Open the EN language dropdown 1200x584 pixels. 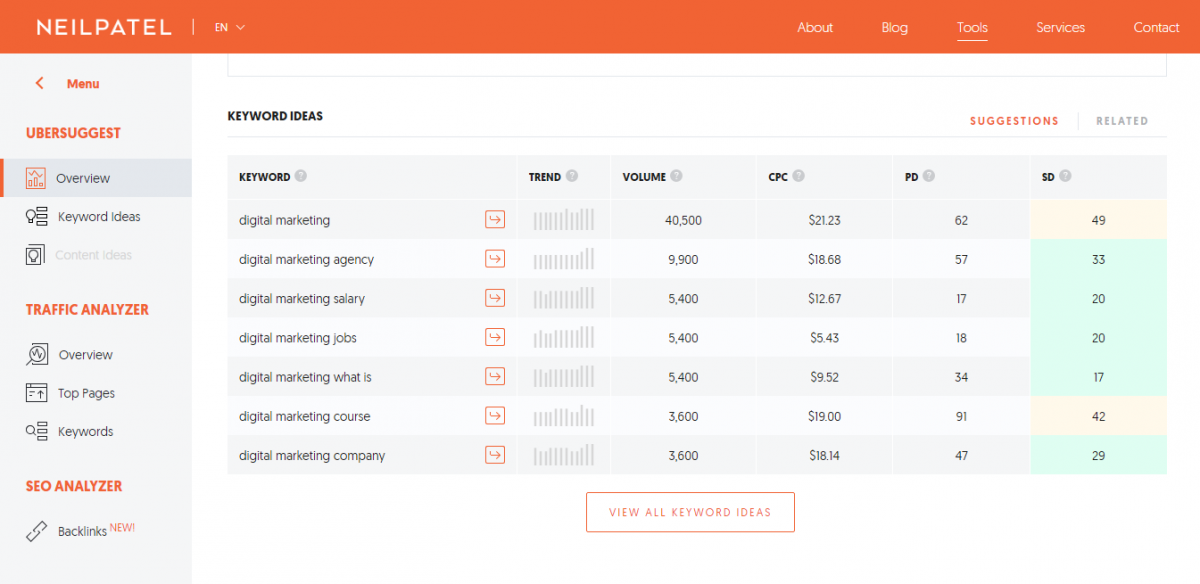point(229,27)
